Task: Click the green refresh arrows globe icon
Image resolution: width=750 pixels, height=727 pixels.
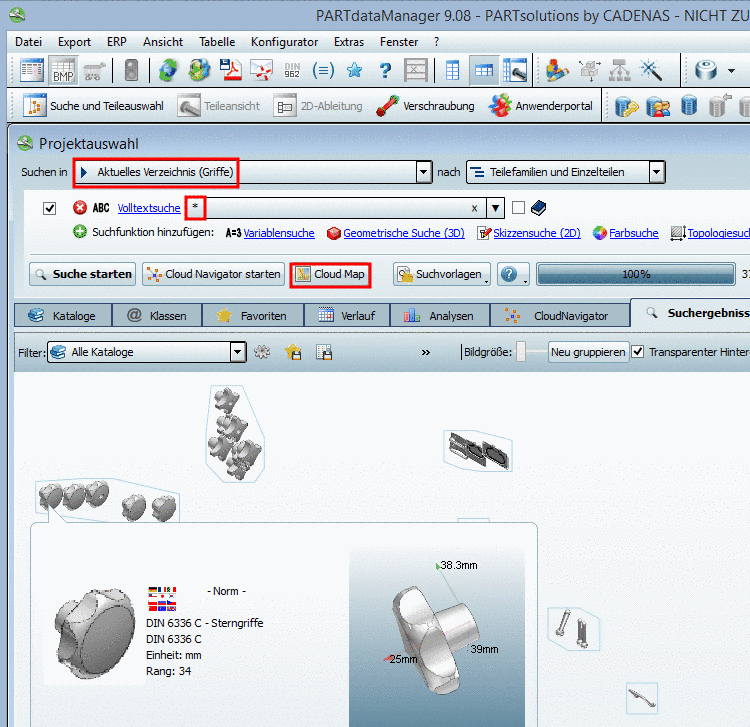Action: point(168,71)
